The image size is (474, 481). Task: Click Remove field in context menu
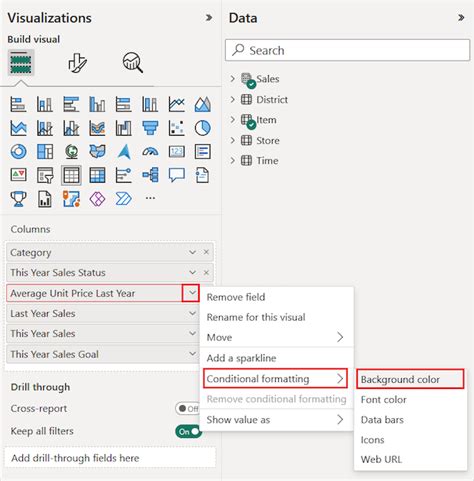(x=236, y=297)
